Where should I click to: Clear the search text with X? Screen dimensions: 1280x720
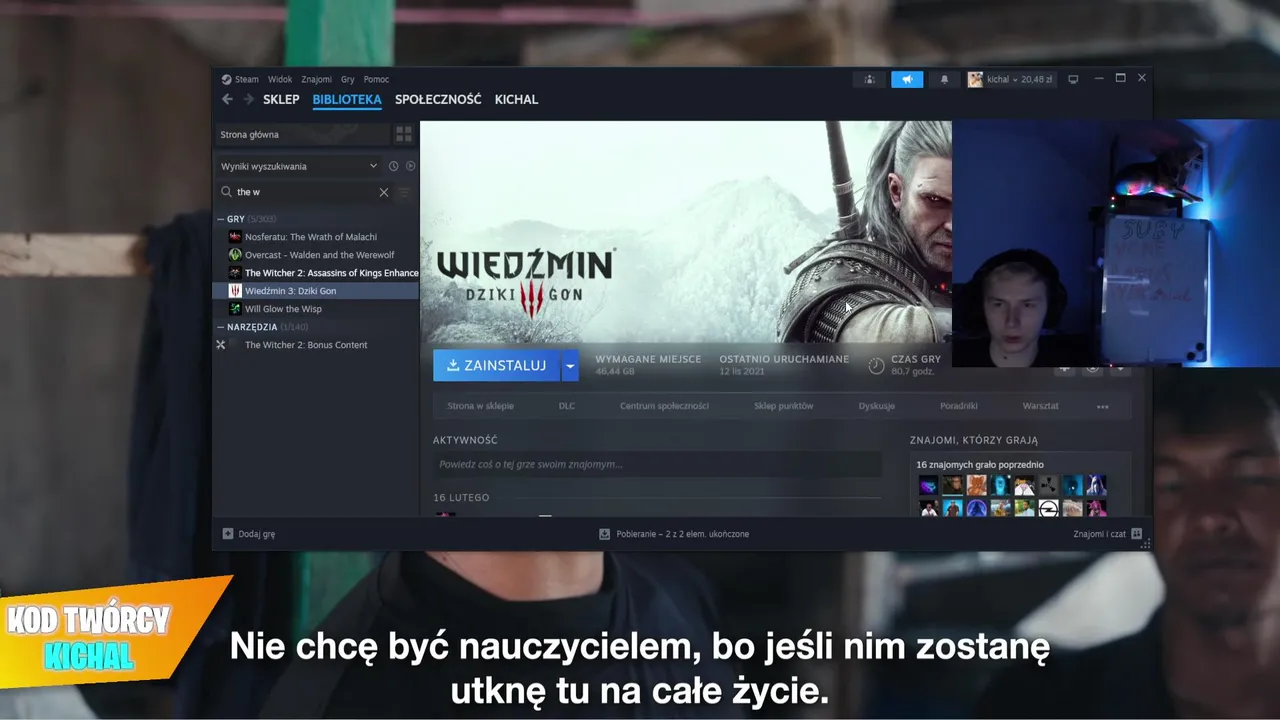384,192
